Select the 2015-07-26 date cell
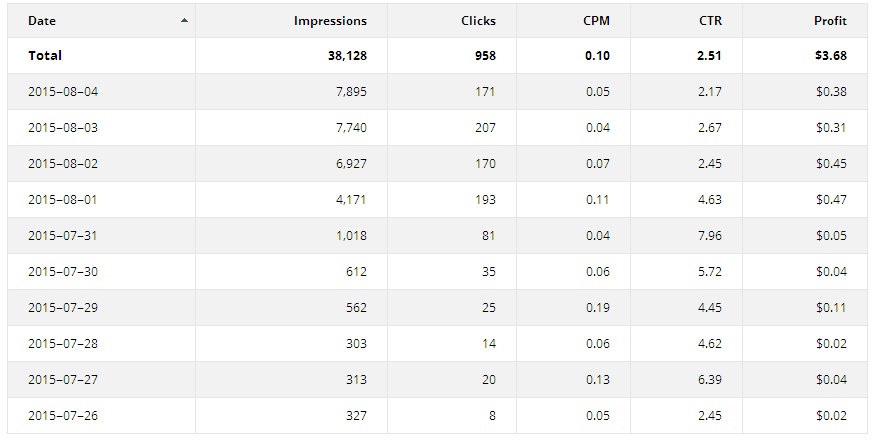This screenshot has width=878, height=443. point(63,416)
